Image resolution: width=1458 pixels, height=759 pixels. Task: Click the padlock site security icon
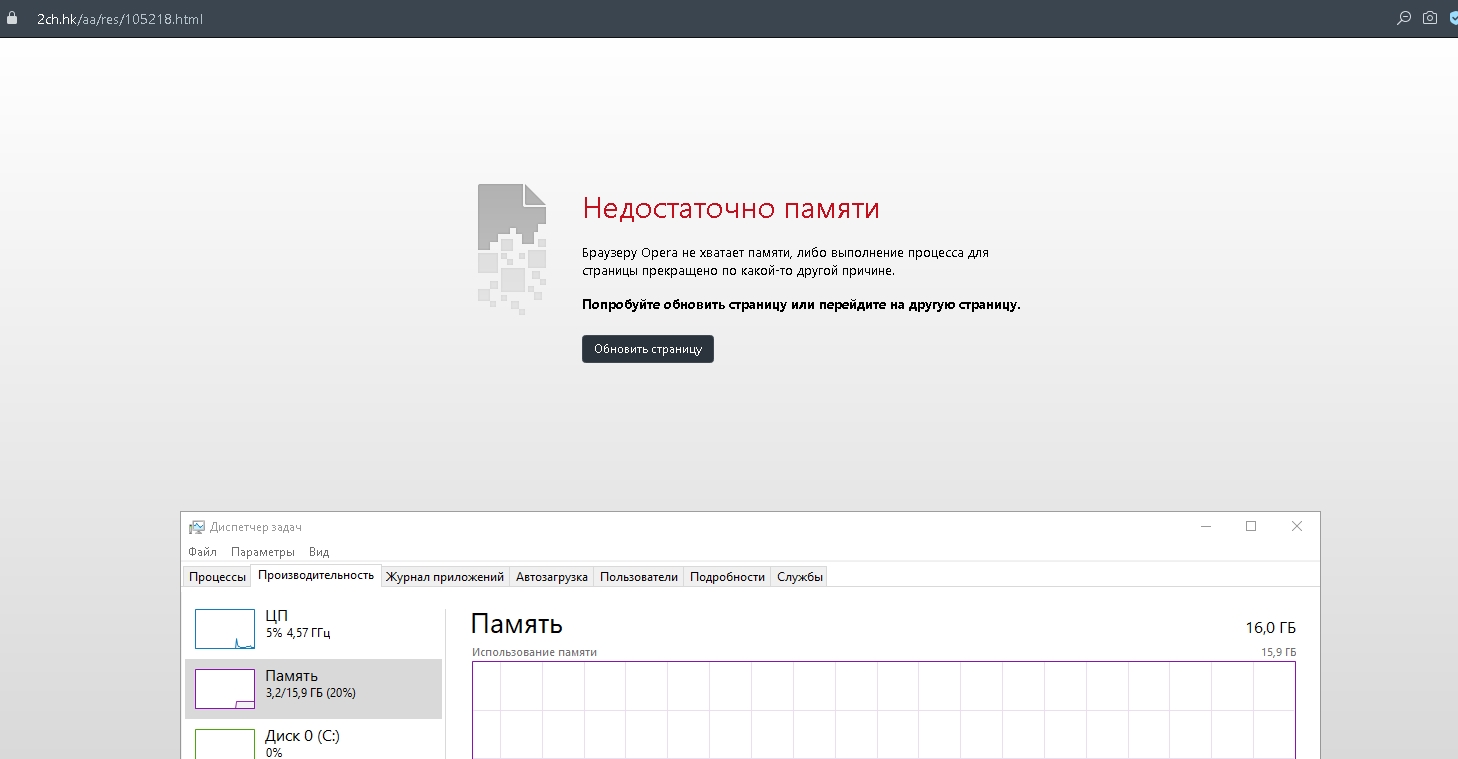point(12,18)
